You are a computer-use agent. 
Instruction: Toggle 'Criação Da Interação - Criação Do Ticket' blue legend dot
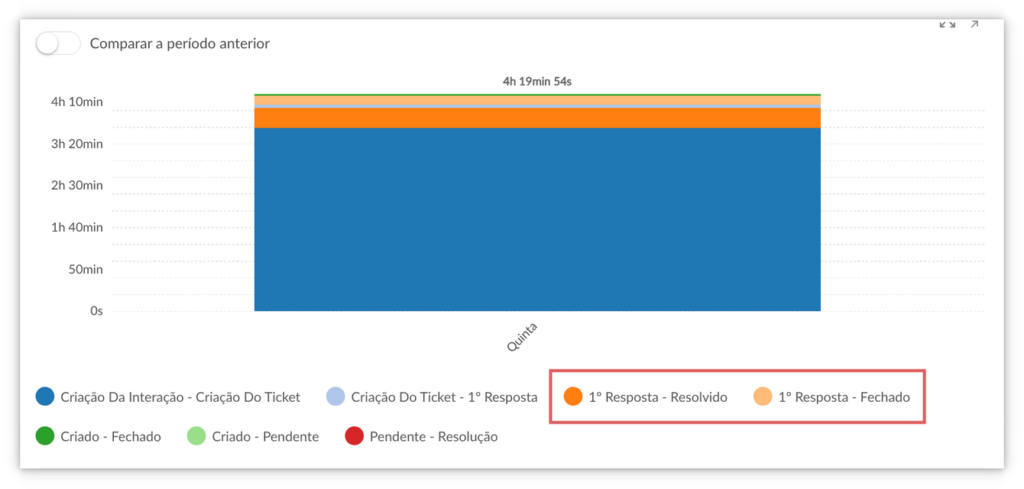pyautogui.click(x=44, y=397)
